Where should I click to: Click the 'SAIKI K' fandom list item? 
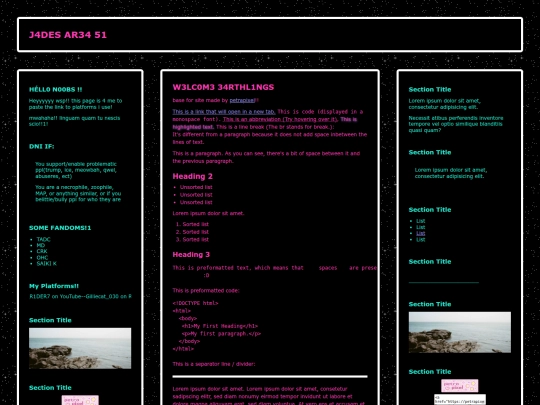point(46,263)
